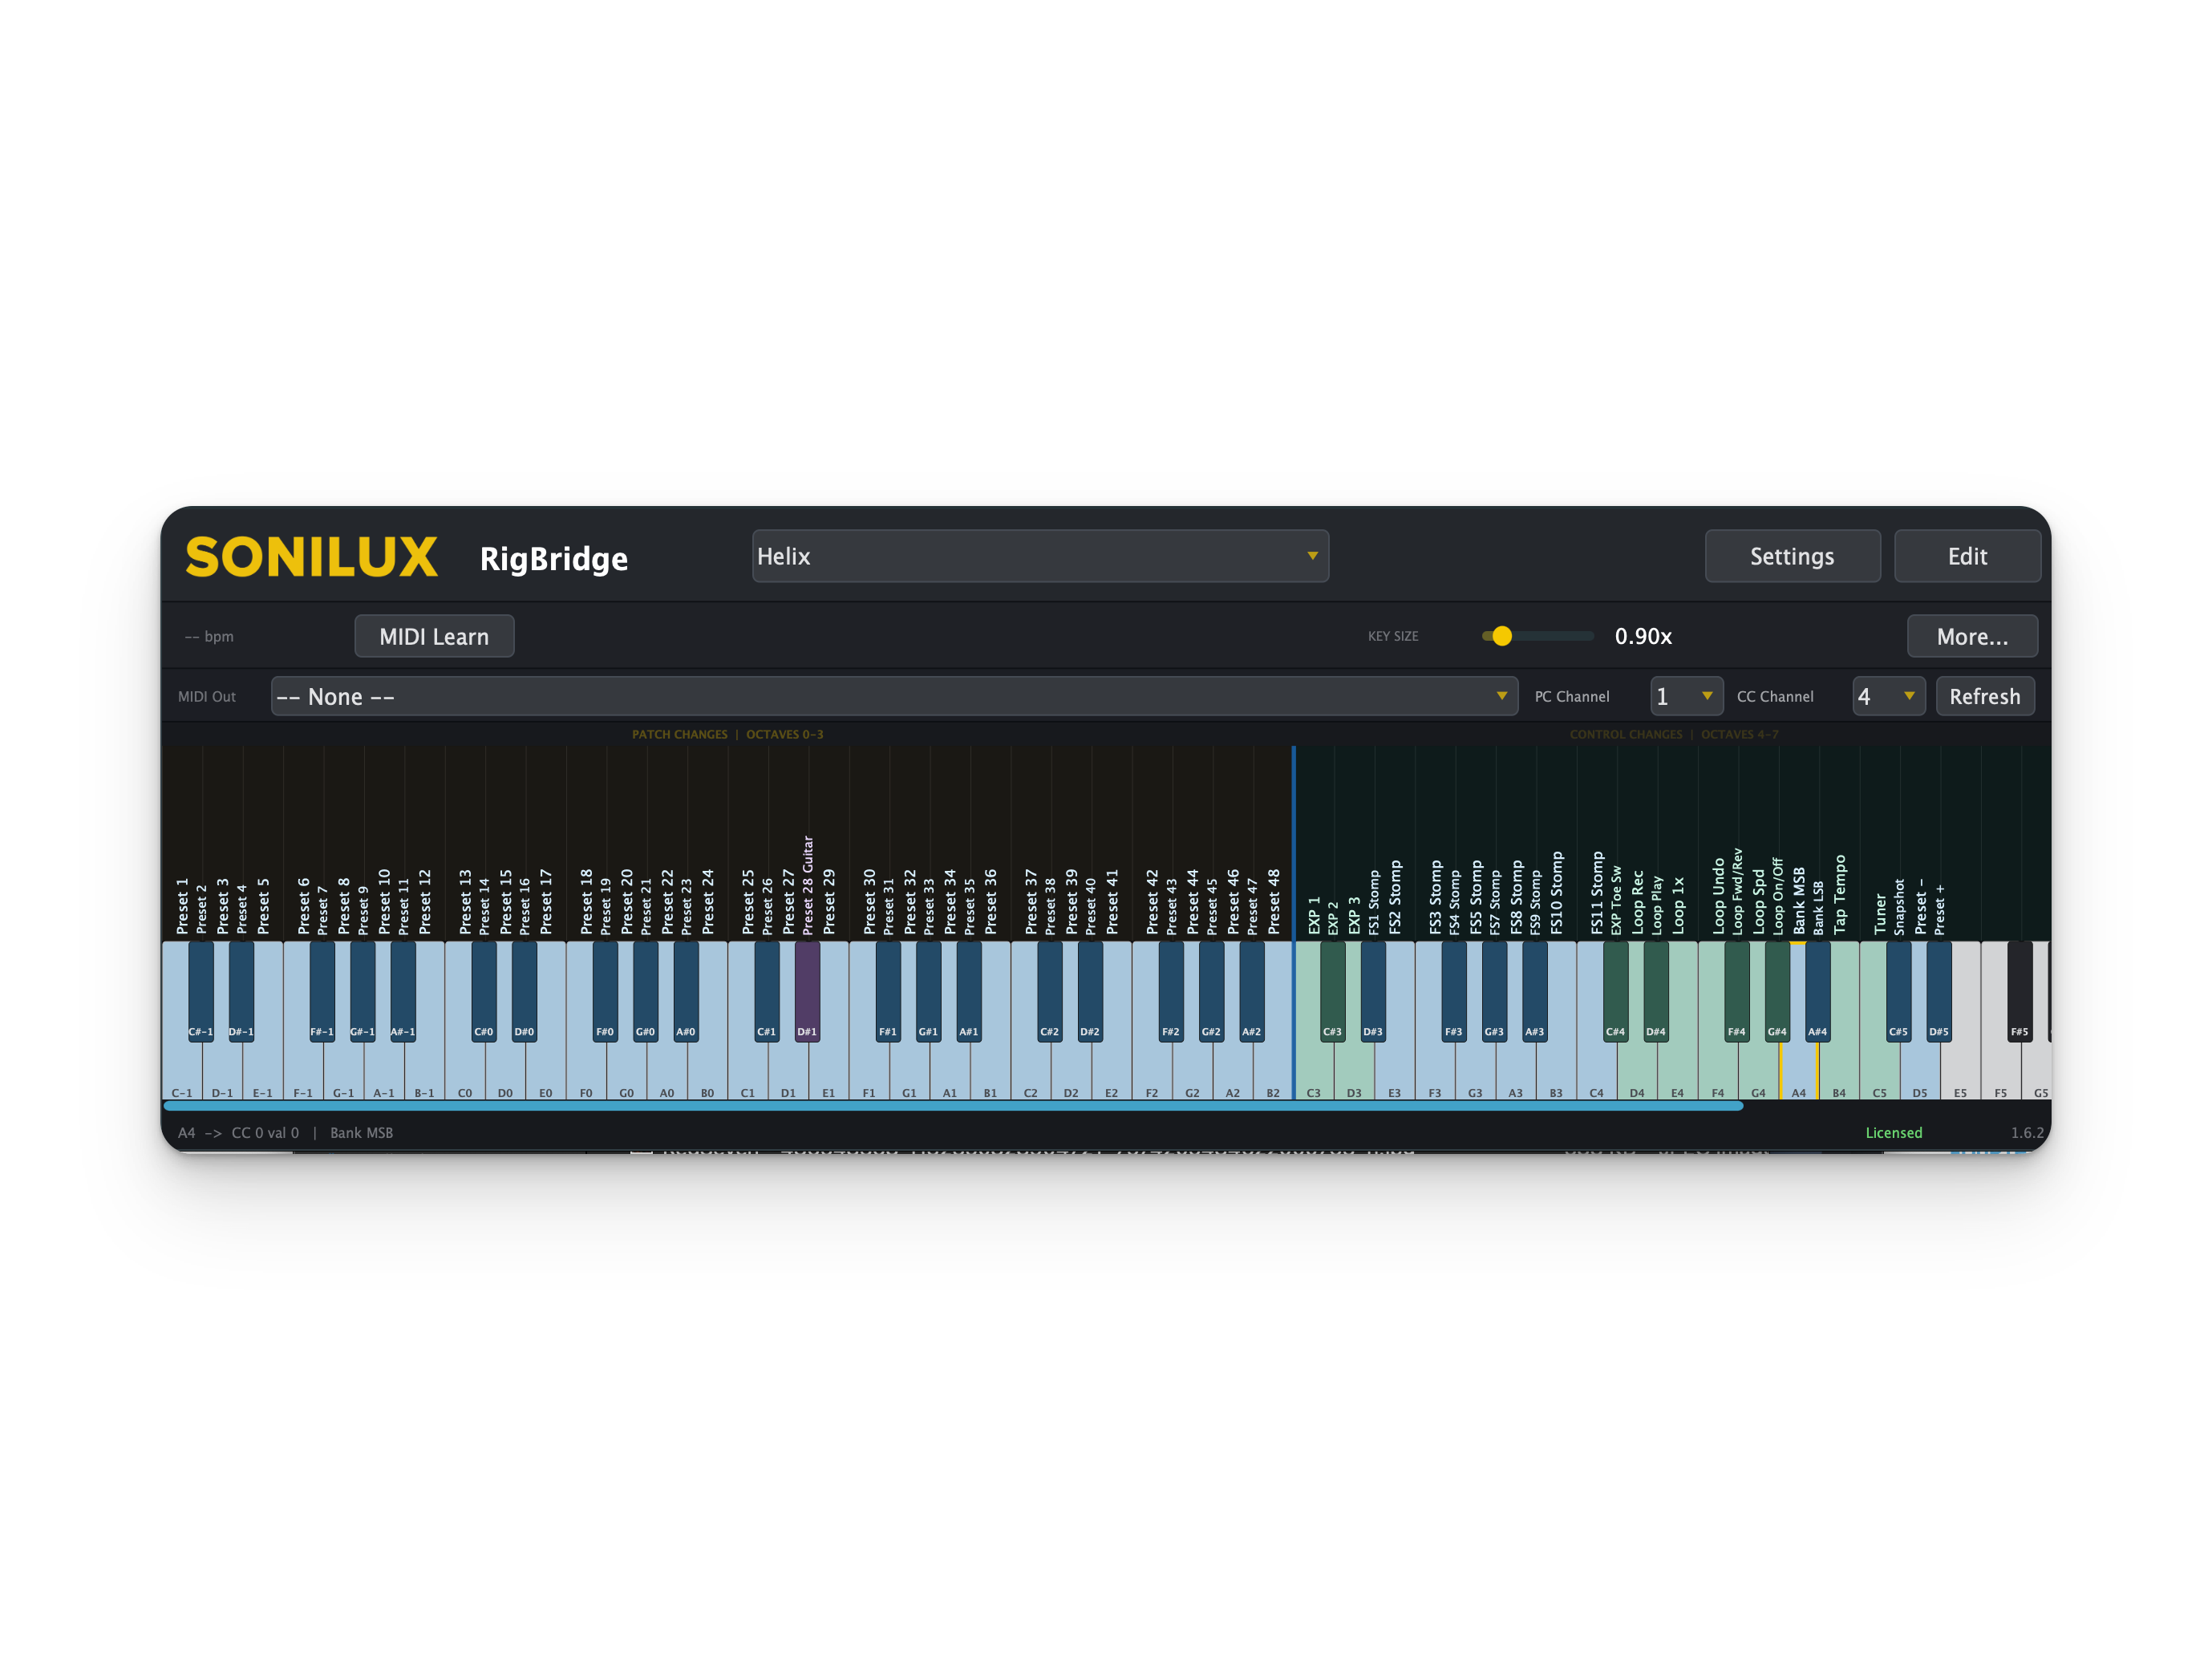Click the SONILUX logo
This screenshot has height=1660, width=2212.
[x=311, y=557]
